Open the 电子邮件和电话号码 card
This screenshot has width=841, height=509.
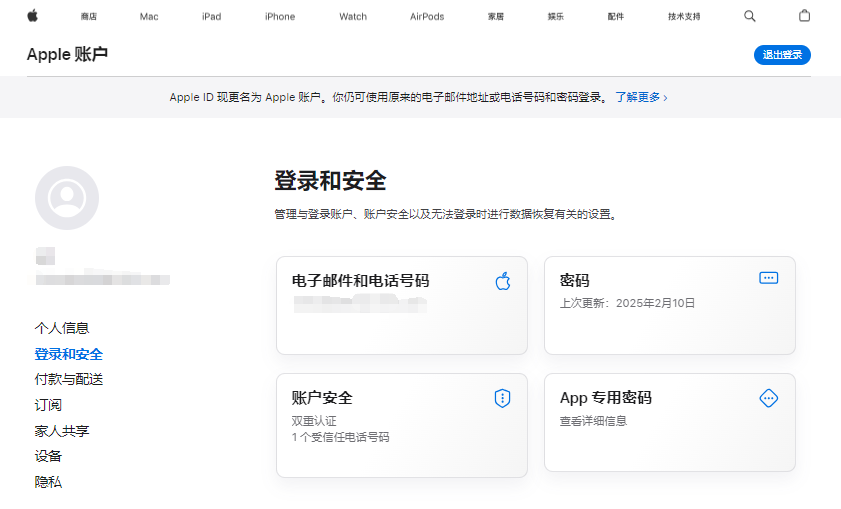[401, 305]
